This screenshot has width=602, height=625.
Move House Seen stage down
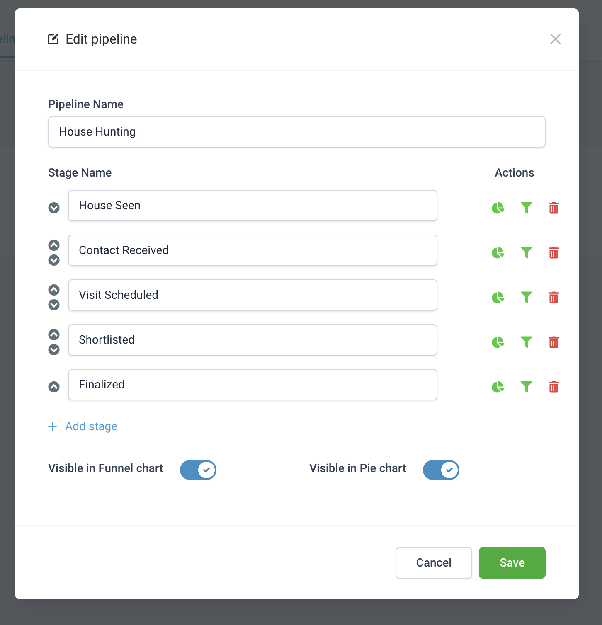(54, 208)
